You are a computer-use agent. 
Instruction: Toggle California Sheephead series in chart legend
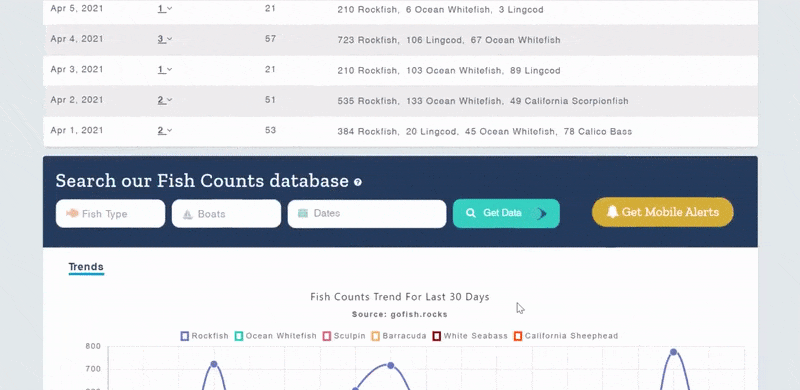pyautogui.click(x=566, y=336)
